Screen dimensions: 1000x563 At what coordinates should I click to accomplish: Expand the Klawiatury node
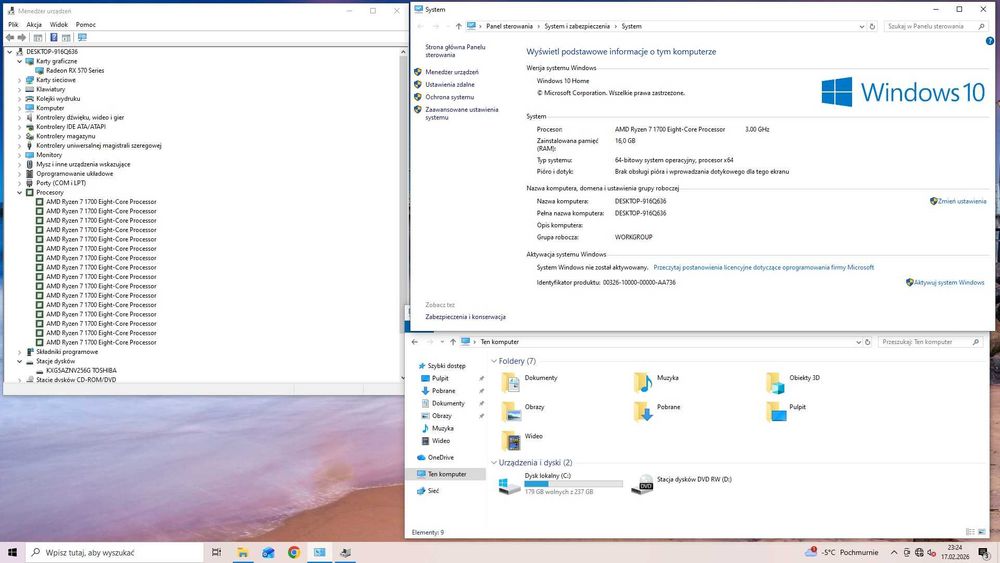pyautogui.click(x=20, y=89)
